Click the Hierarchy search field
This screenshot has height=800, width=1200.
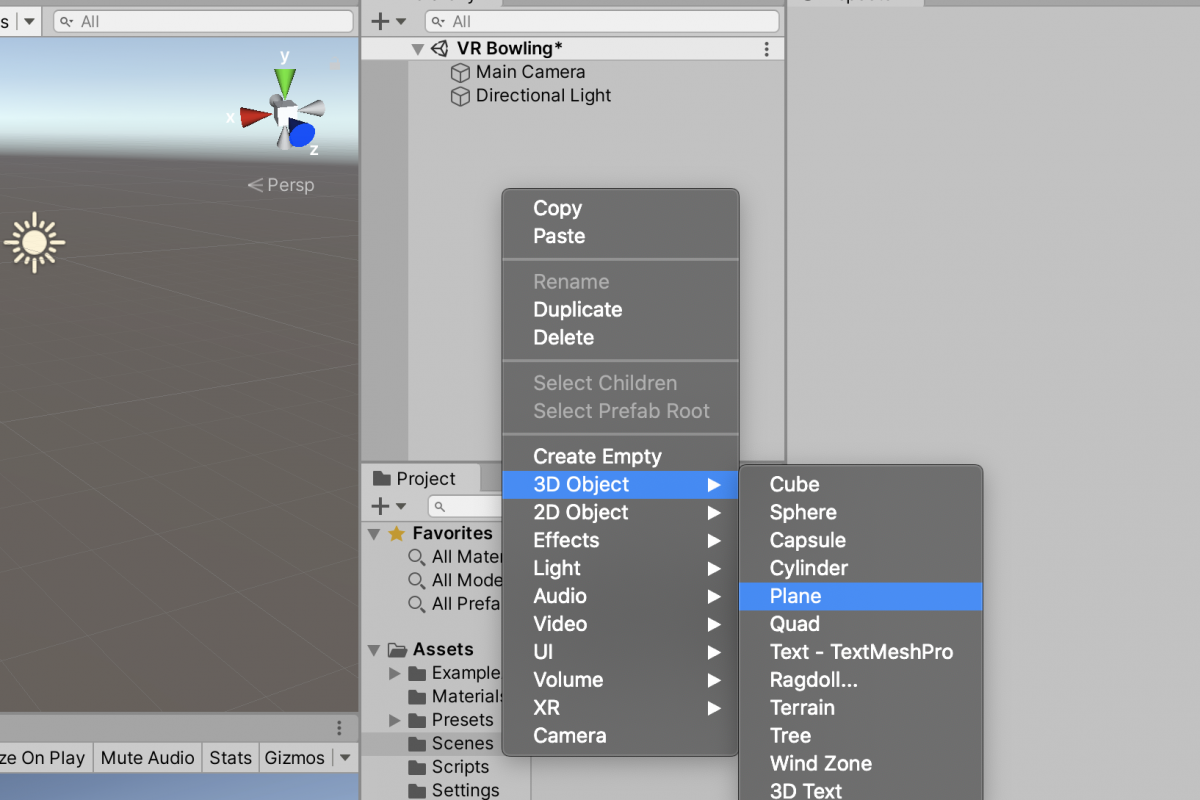click(x=602, y=21)
